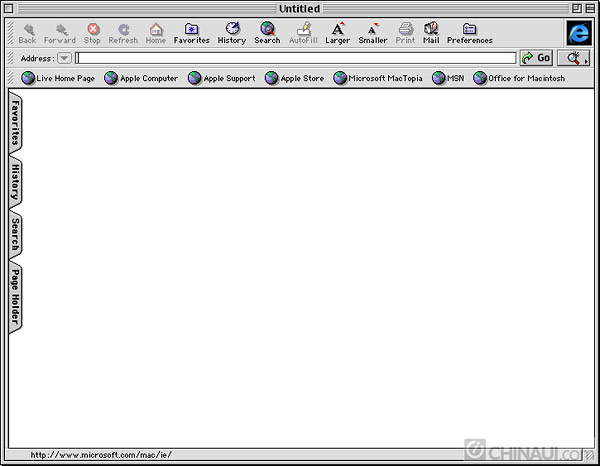
Task: Open the Apple Store bookmark link
Action: pos(294,78)
